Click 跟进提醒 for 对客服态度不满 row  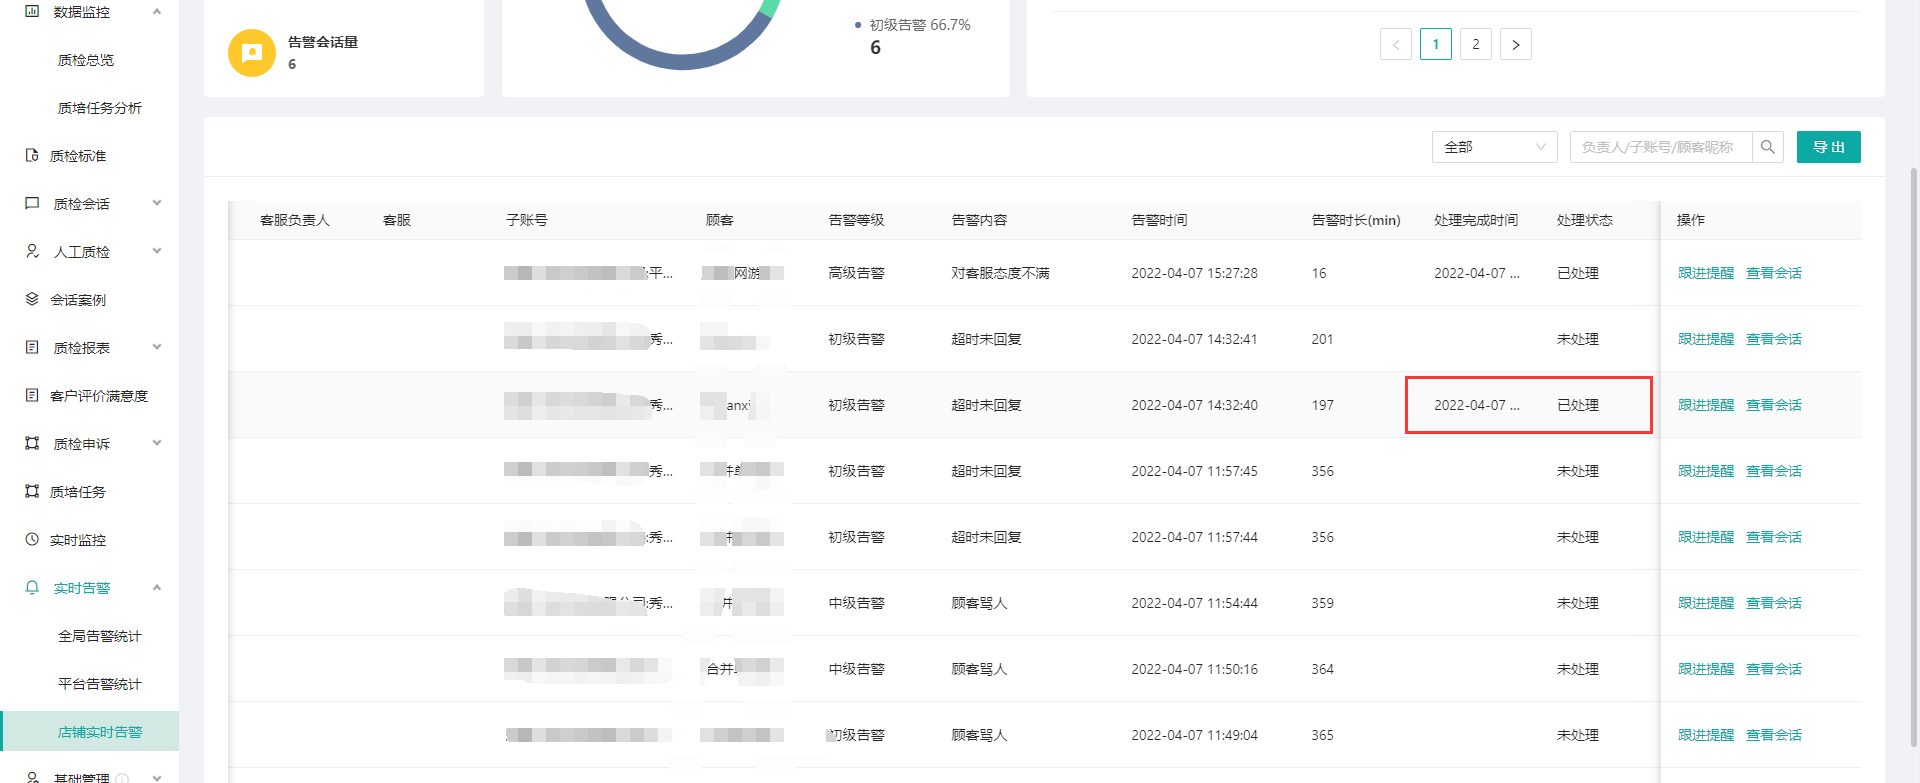pyautogui.click(x=1706, y=273)
